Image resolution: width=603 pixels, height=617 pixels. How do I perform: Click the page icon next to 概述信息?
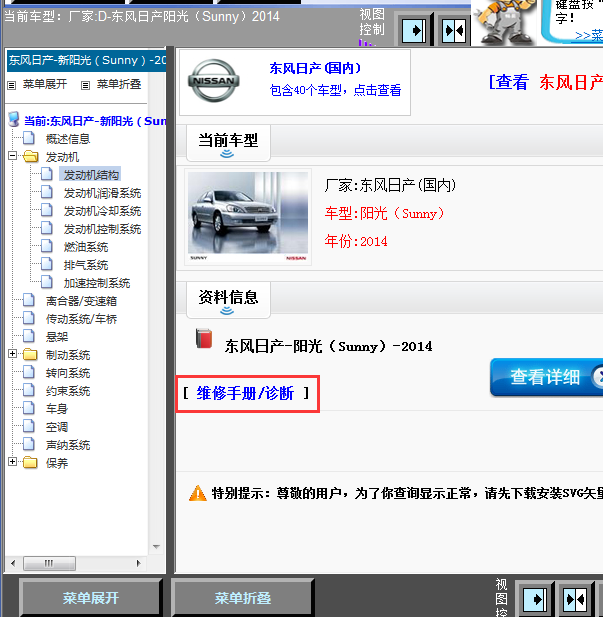[x=28, y=138]
